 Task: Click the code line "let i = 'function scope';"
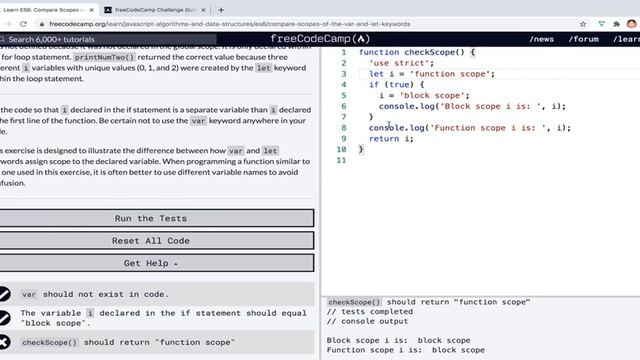click(x=432, y=74)
